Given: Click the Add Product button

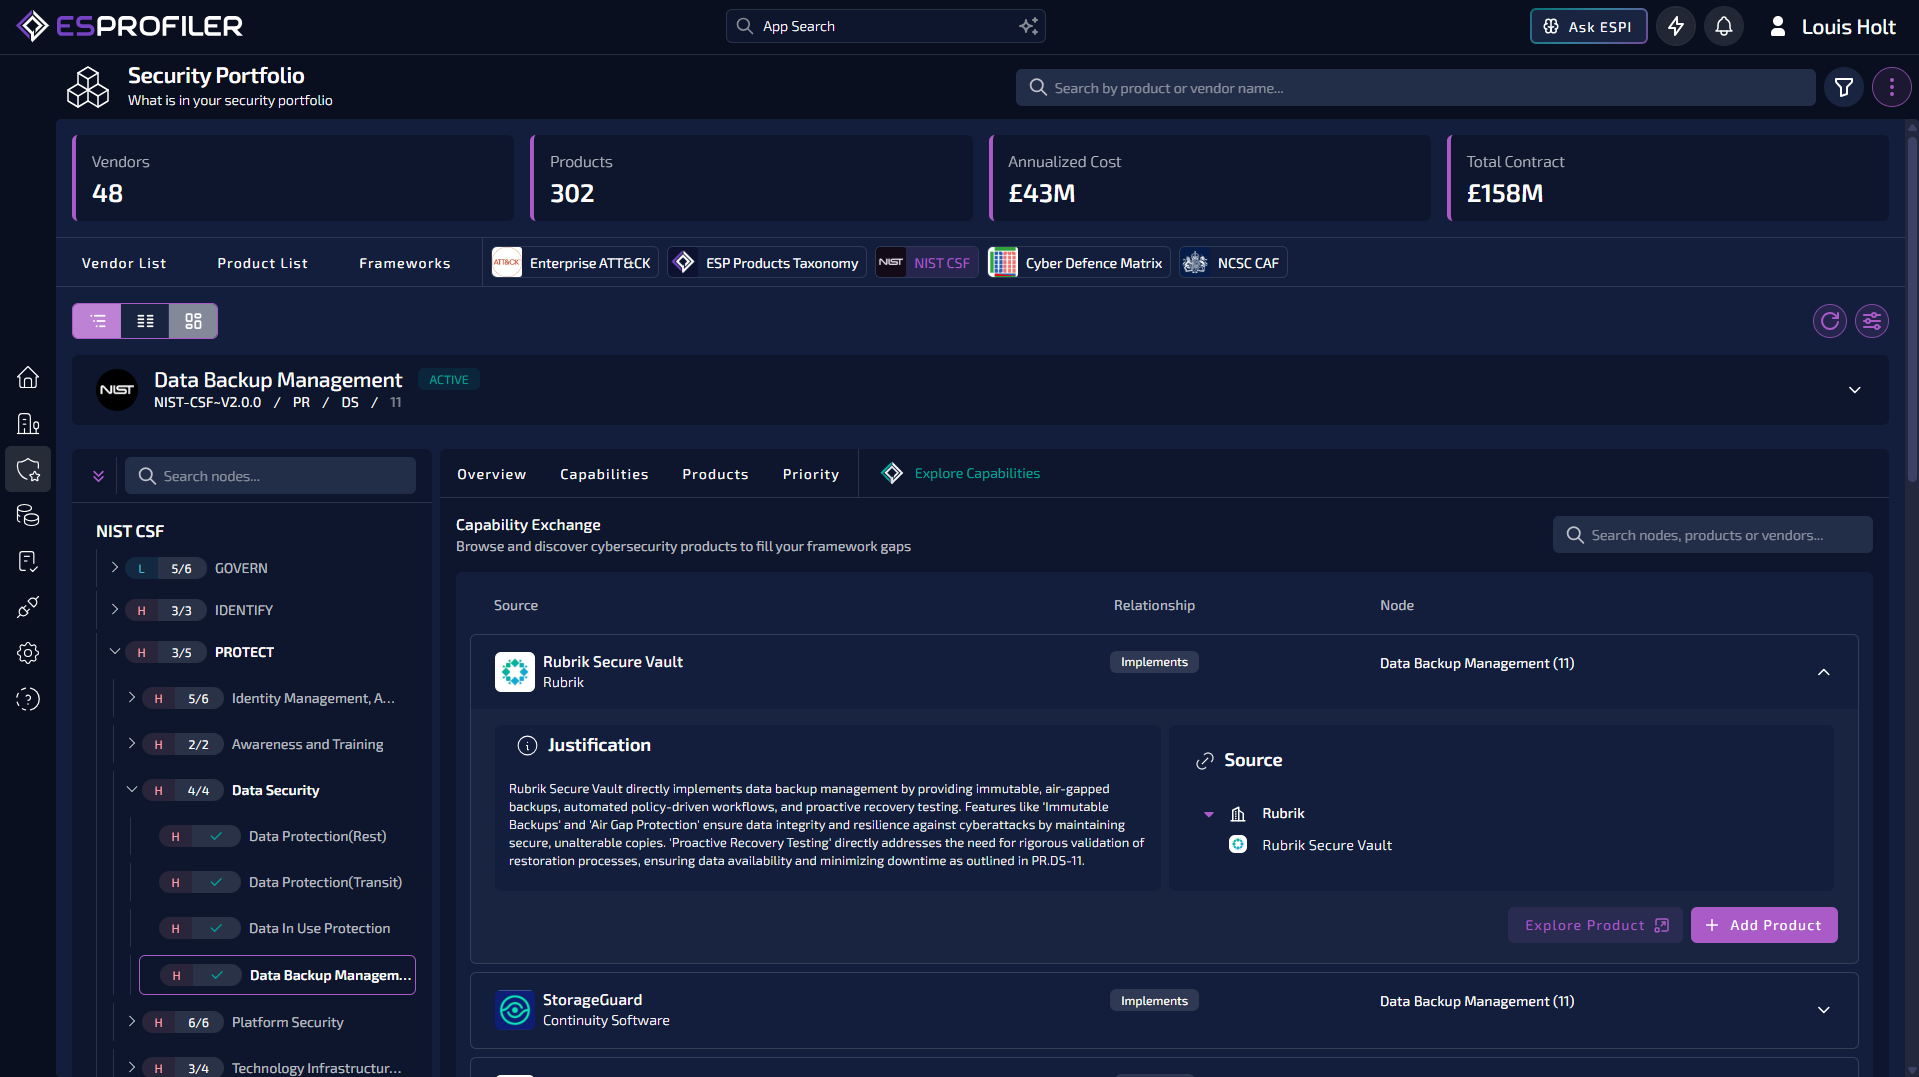Looking at the screenshot, I should pyautogui.click(x=1764, y=925).
